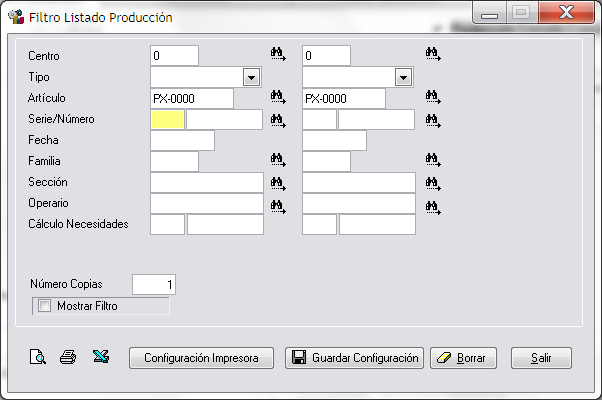This screenshot has height=400, width=602.
Task: Focus the yellow Serie field
Action: pyautogui.click(x=168, y=119)
